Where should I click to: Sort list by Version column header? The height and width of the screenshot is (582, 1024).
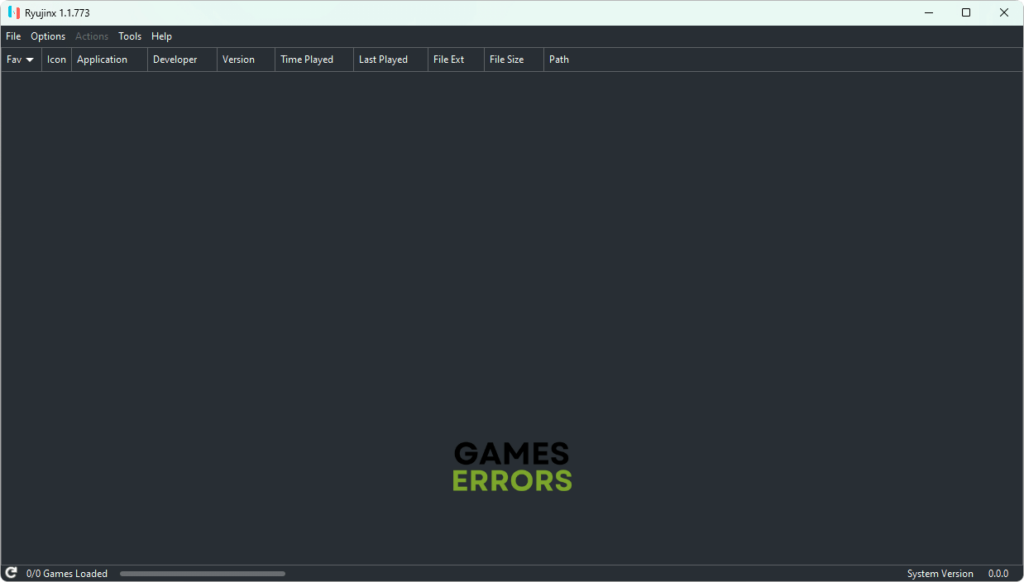[x=238, y=60]
